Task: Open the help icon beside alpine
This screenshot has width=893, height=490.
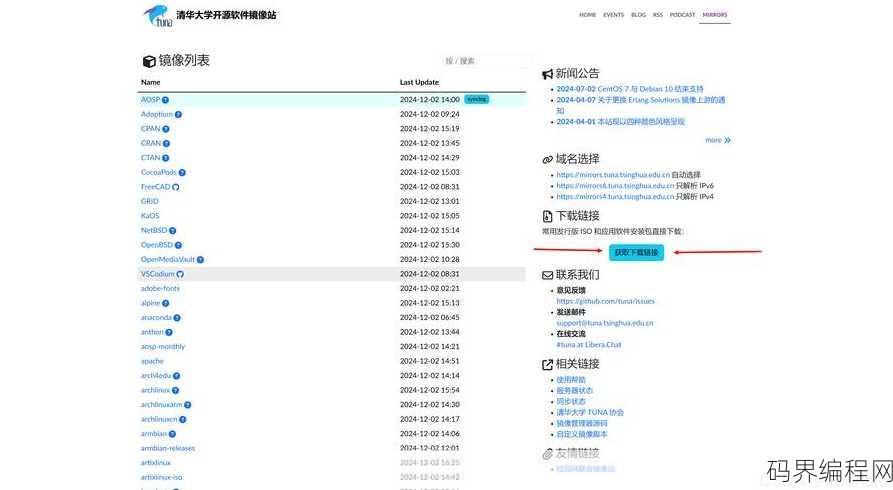Action: click(166, 304)
